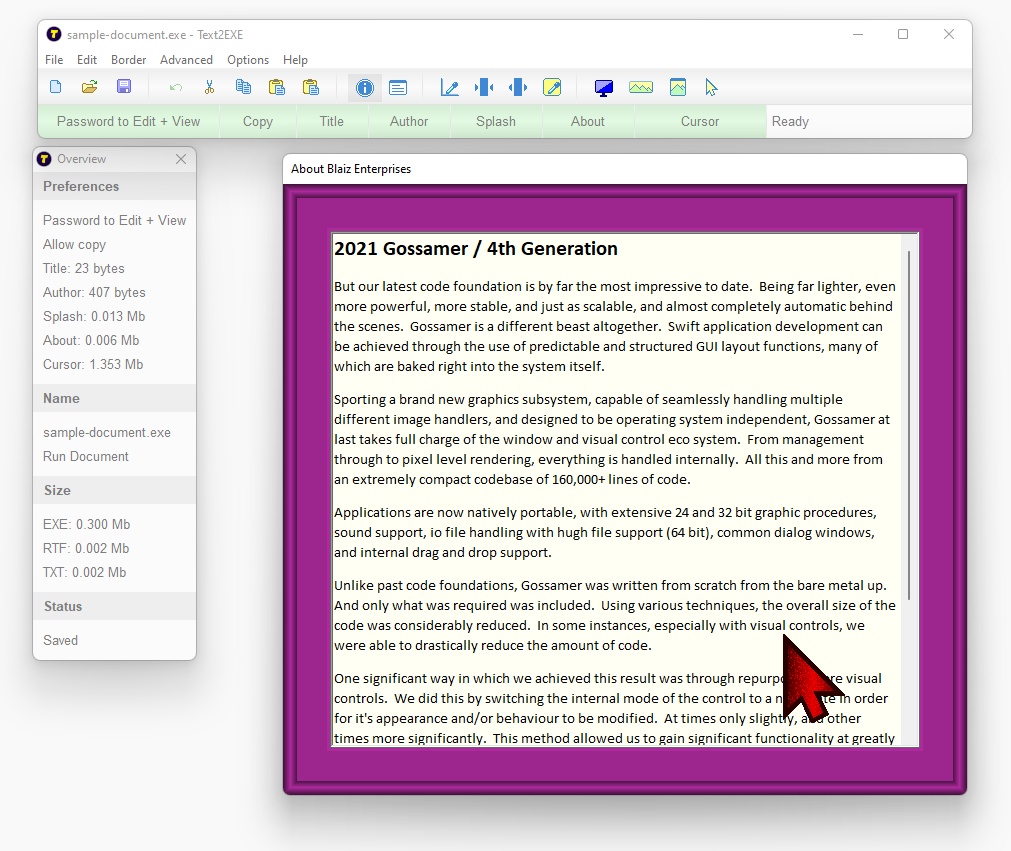
Task: Click Run Document in the Name section
Action: click(x=86, y=456)
